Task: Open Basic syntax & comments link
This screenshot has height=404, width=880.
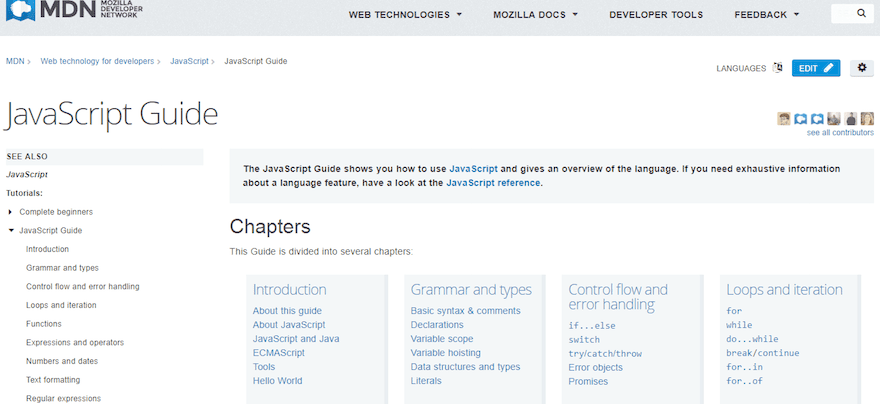Action: (465, 311)
